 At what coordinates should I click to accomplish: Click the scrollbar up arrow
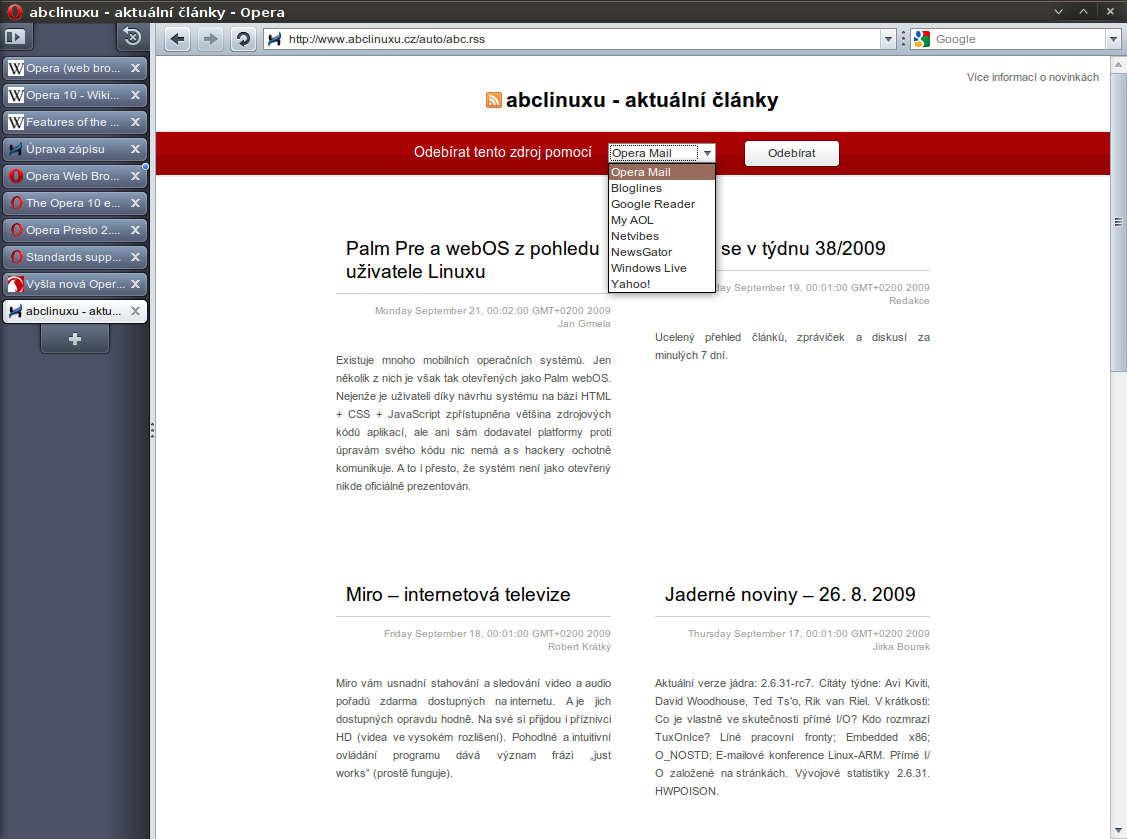pyautogui.click(x=1118, y=64)
